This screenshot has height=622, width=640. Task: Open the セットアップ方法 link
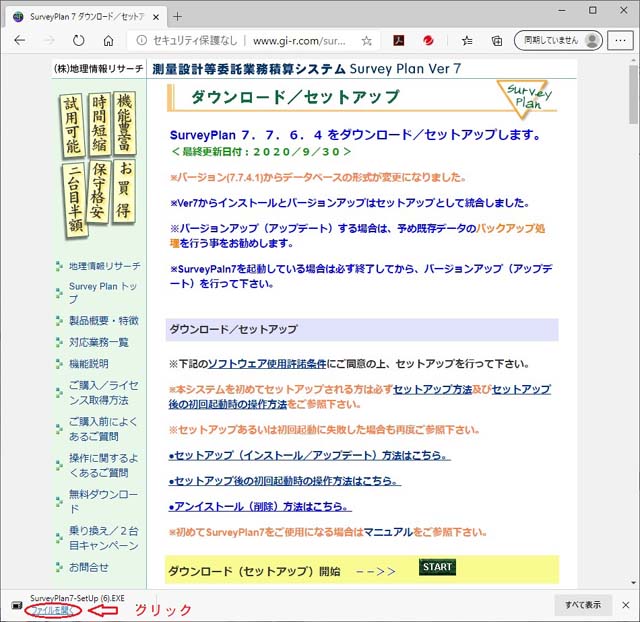click(432, 389)
